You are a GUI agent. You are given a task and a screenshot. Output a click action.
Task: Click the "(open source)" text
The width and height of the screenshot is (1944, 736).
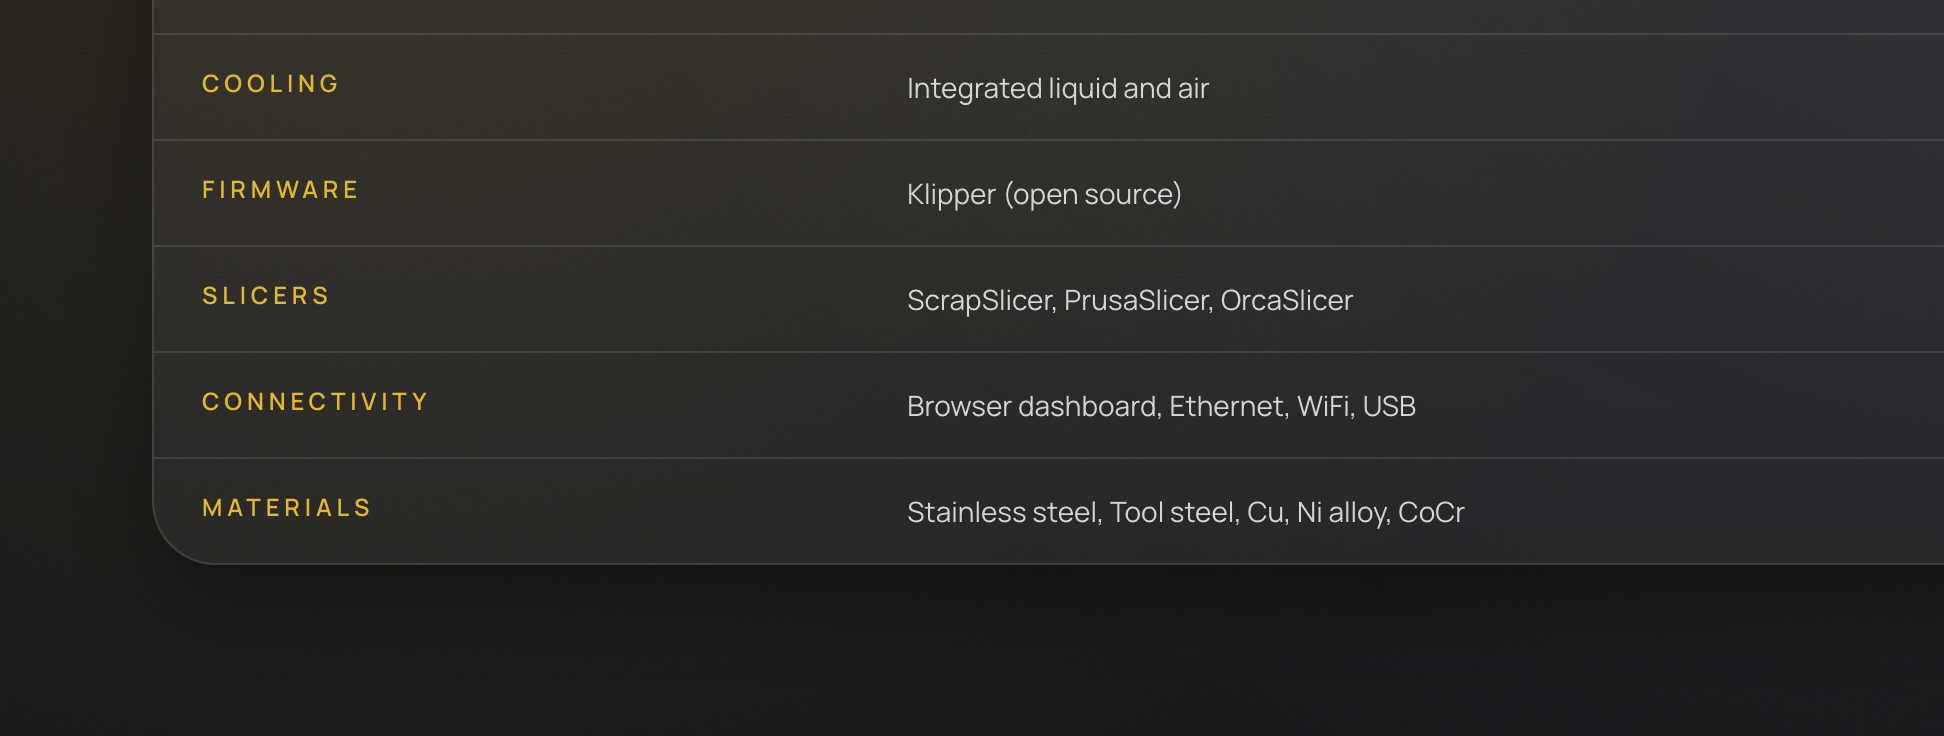tap(1093, 195)
